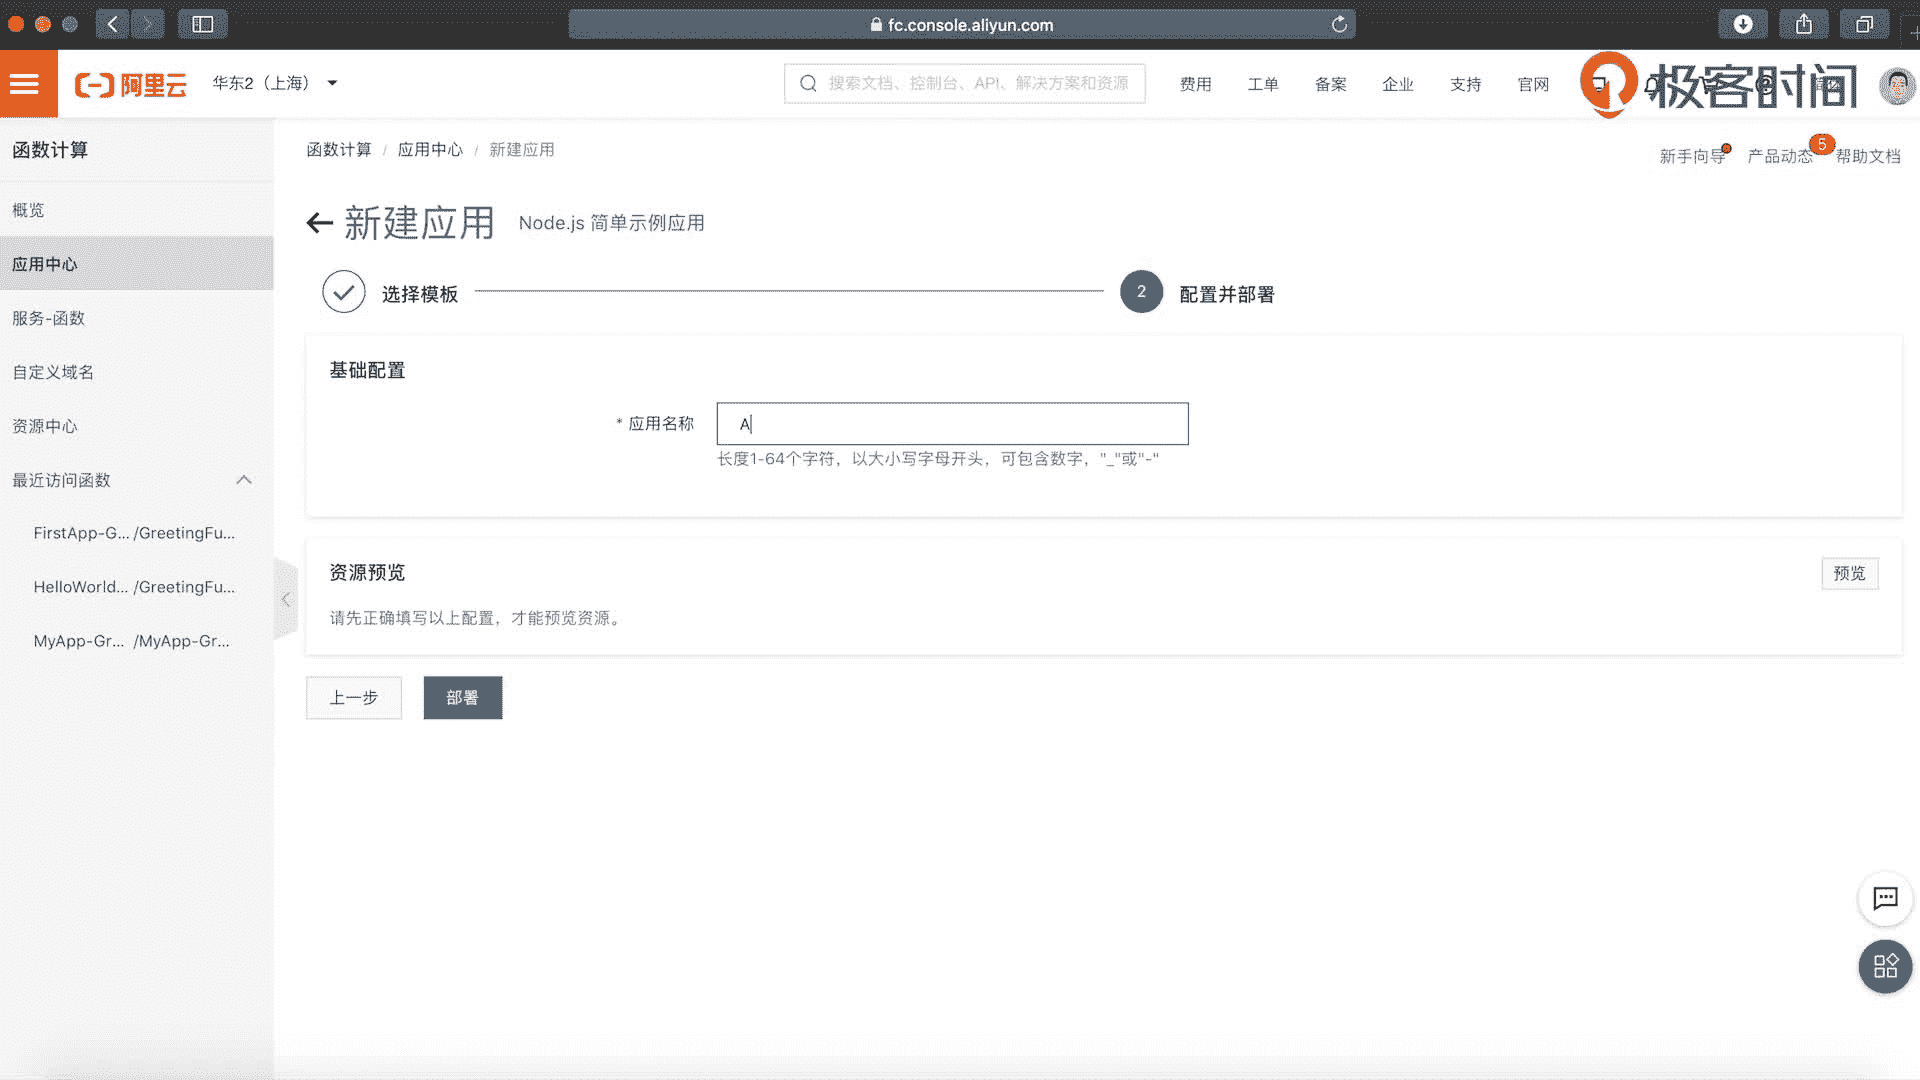Select 服务-函数 in the sidebar
Screen dimensions: 1920x1080
pyautogui.click(x=48, y=318)
